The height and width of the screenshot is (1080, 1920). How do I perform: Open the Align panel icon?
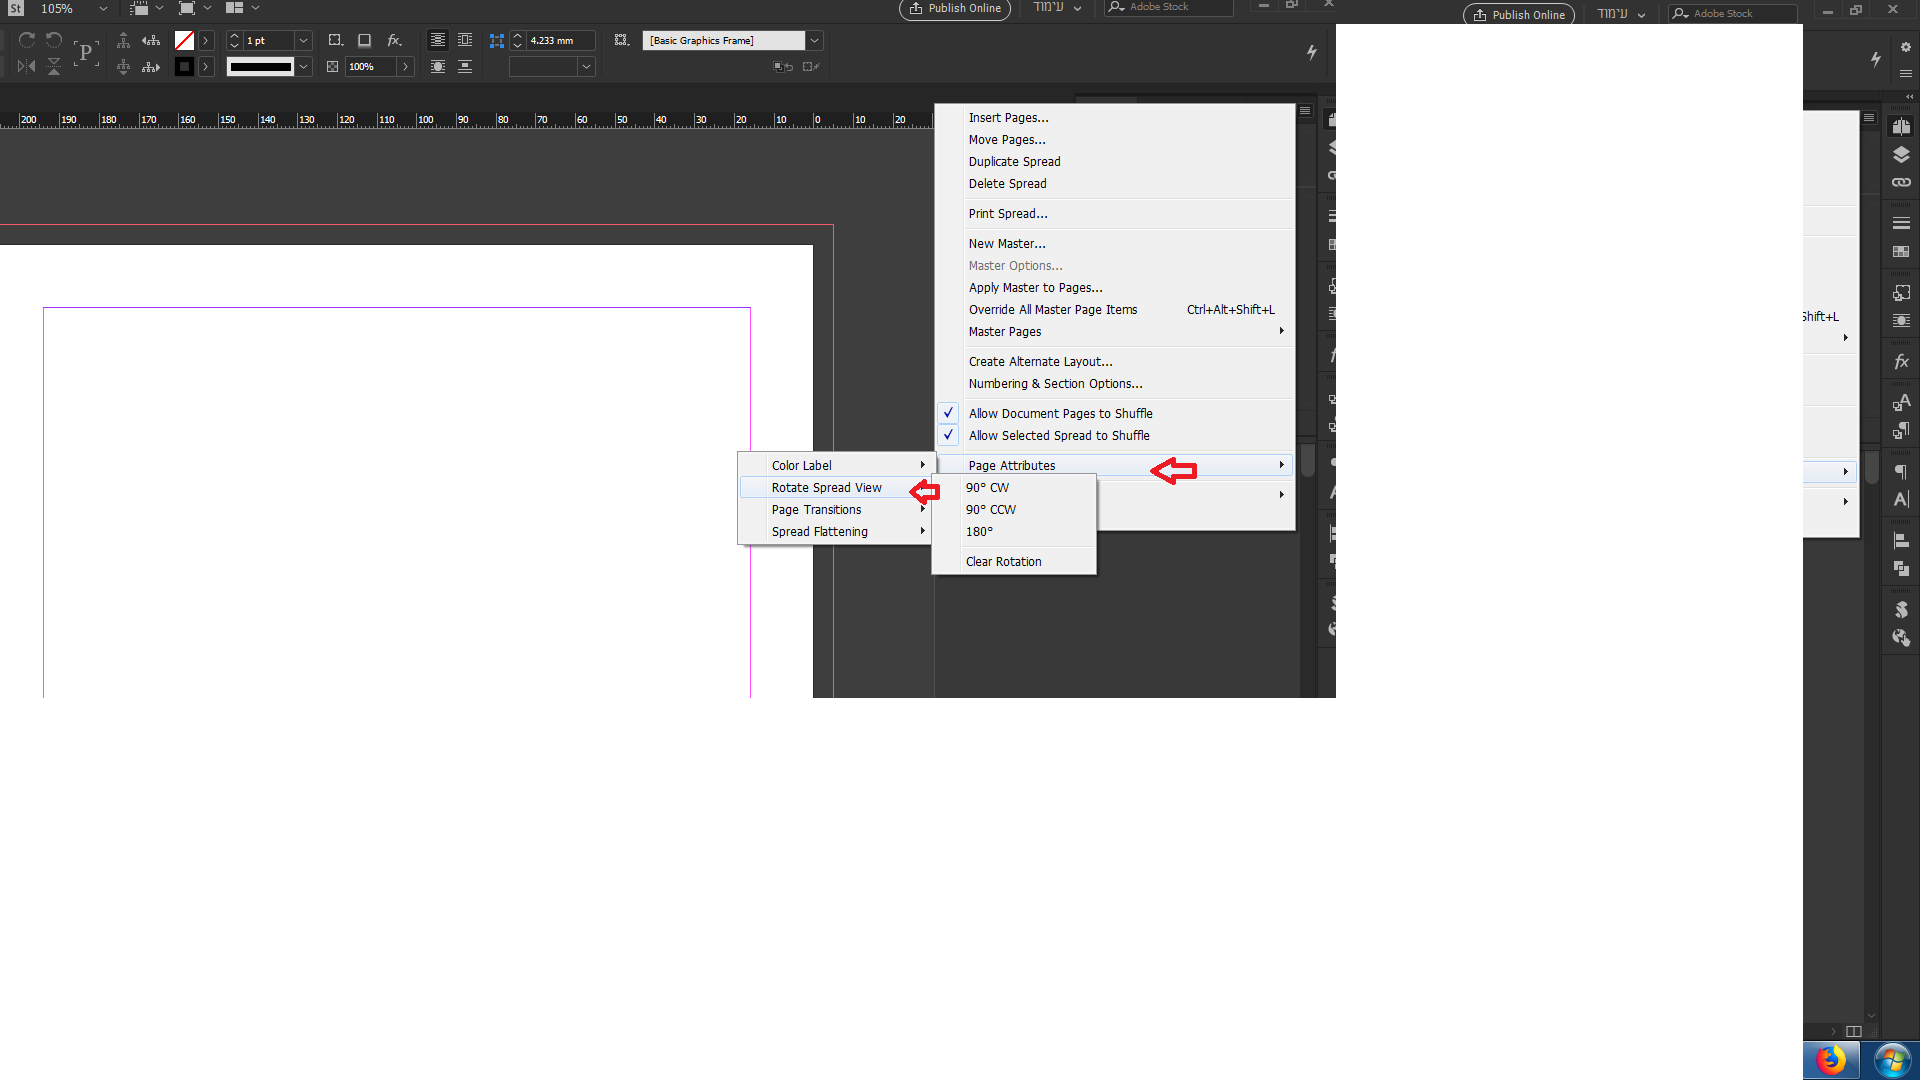point(1901,541)
